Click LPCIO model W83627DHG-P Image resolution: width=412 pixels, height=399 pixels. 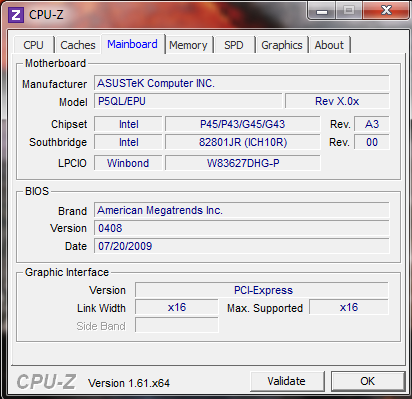243,163
